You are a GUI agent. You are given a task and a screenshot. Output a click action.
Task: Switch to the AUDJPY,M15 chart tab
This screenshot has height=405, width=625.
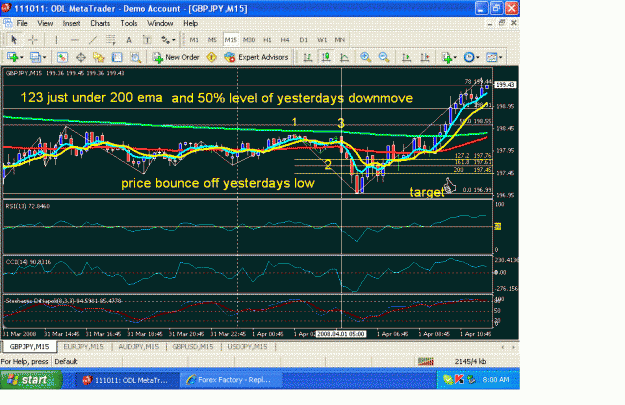pyautogui.click(x=139, y=347)
